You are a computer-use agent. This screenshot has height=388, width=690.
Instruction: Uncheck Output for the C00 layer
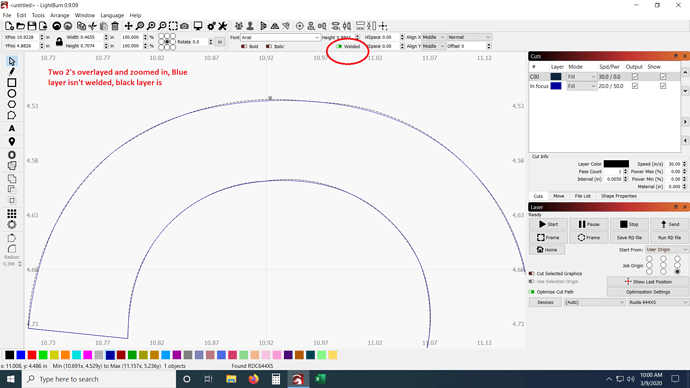tap(635, 77)
